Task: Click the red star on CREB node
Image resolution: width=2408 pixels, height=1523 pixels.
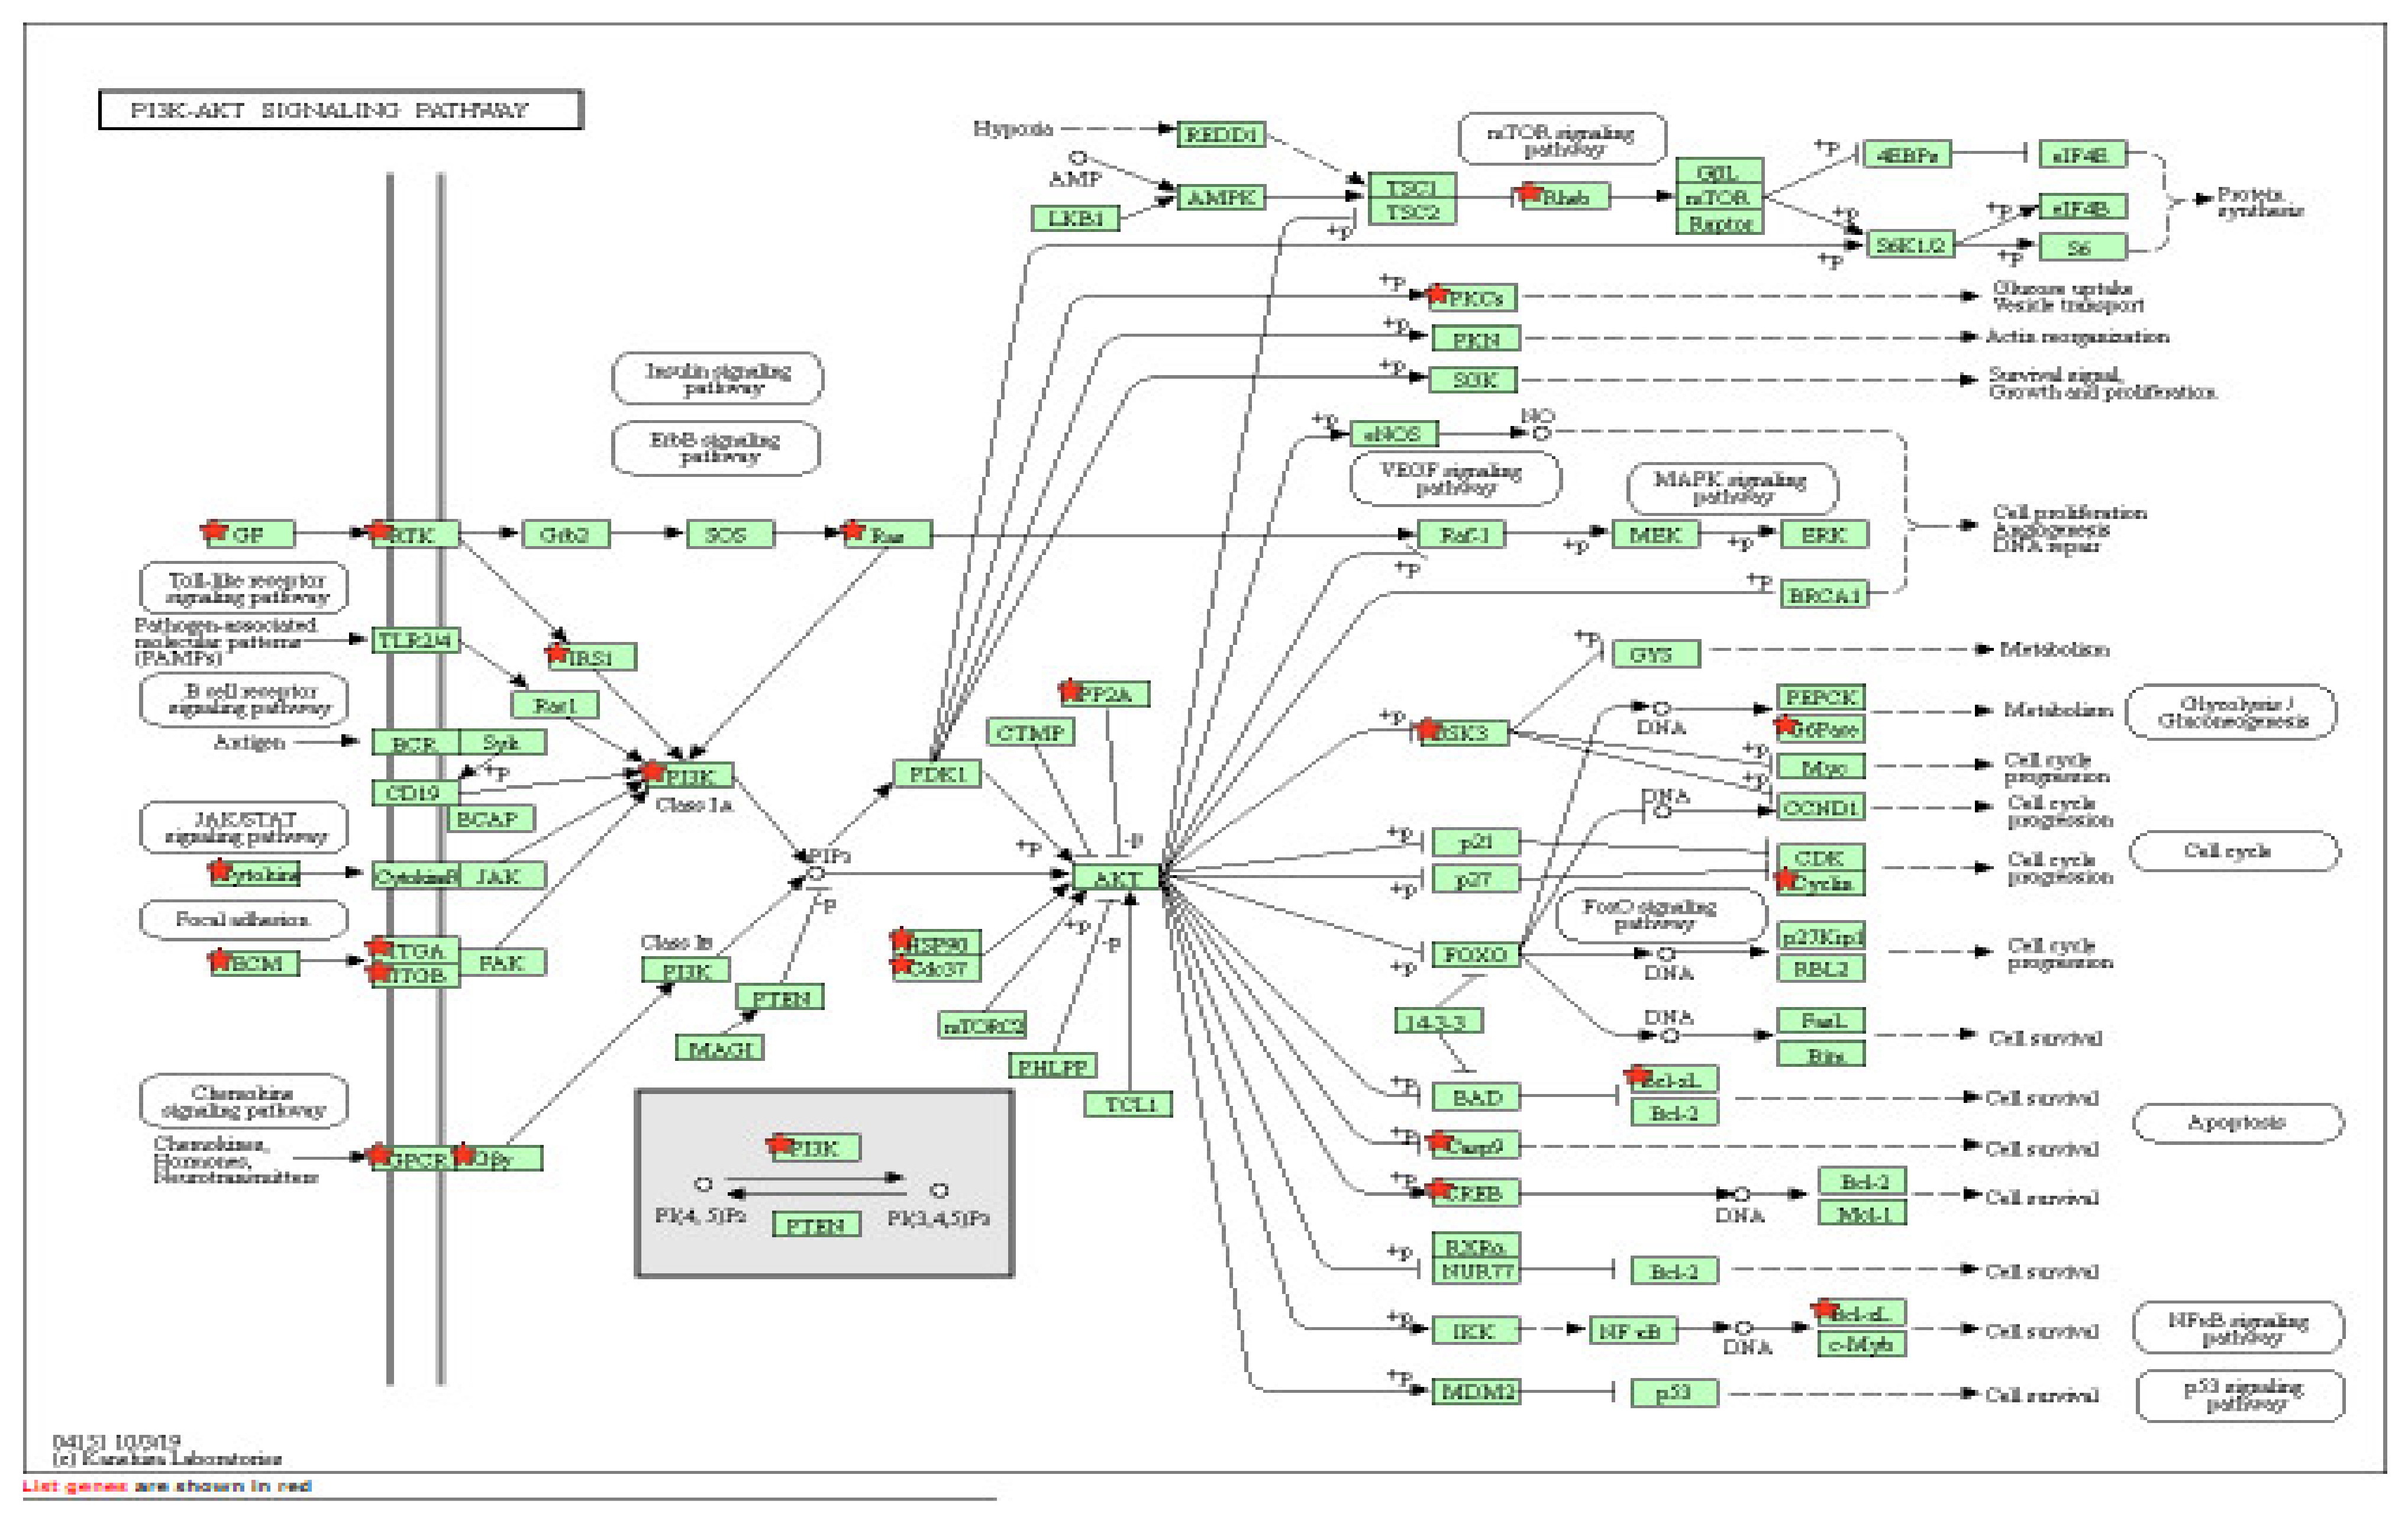Action: tap(1438, 1189)
